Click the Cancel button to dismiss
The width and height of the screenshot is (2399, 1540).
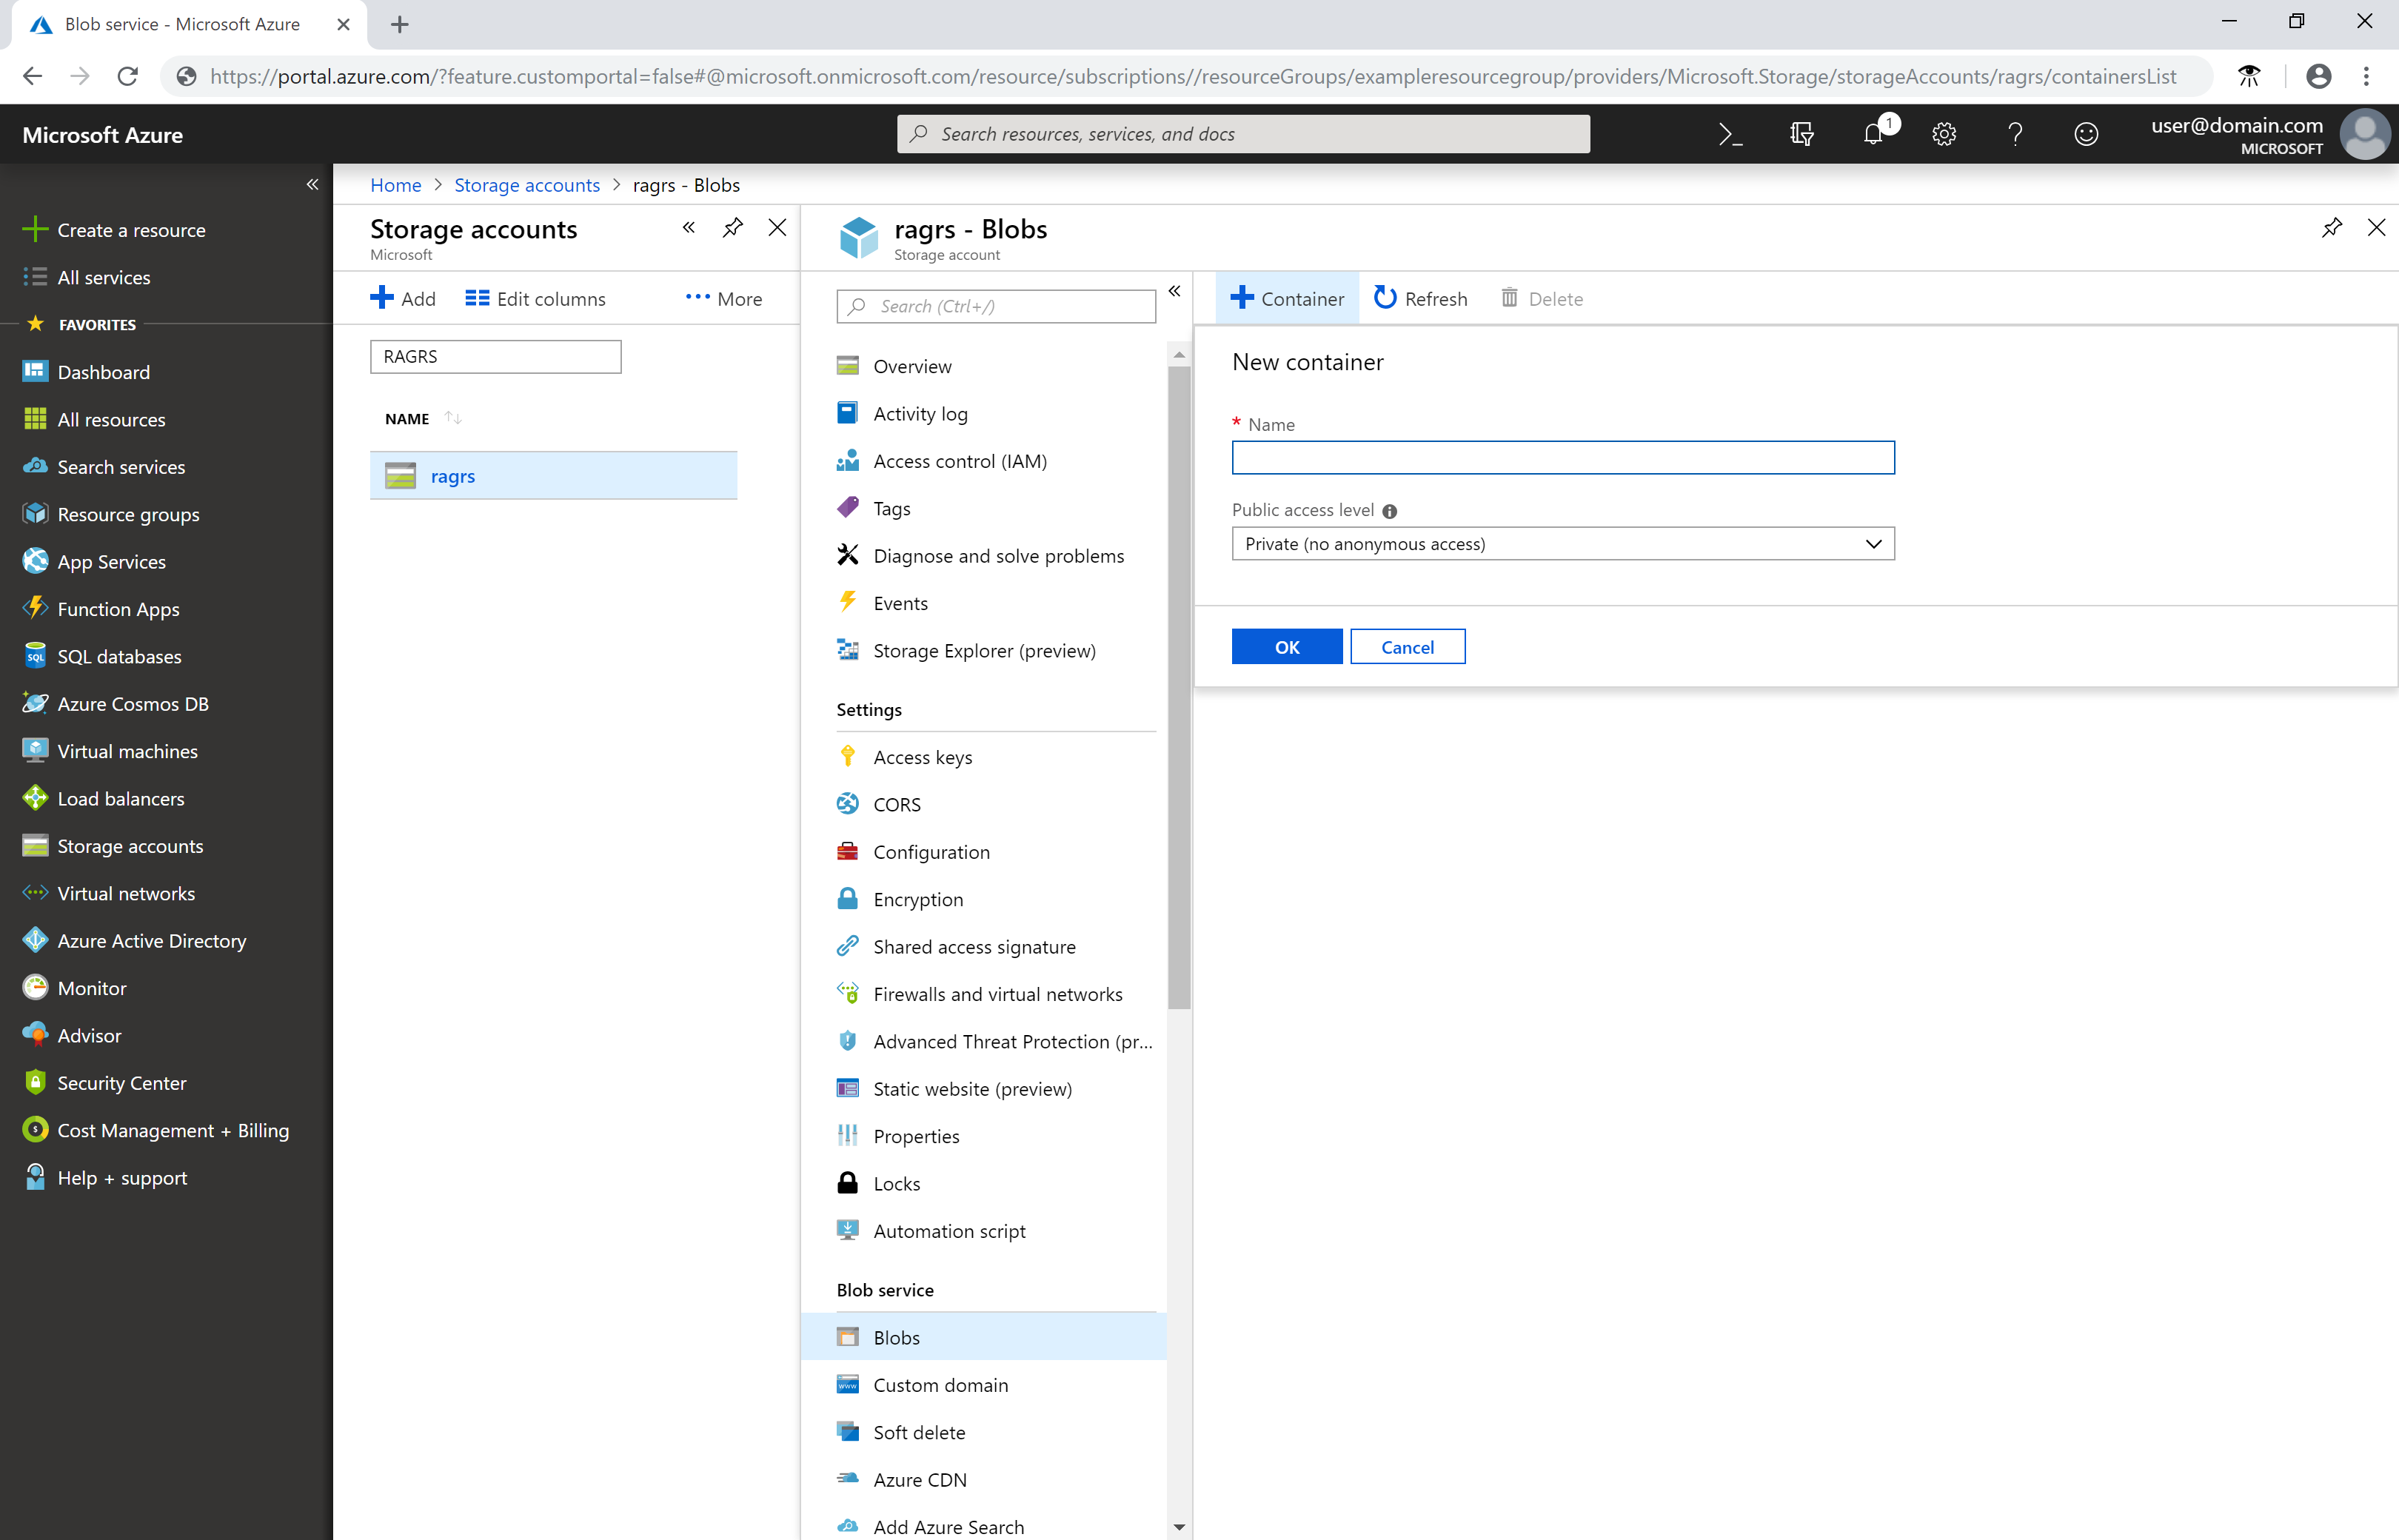pyautogui.click(x=1408, y=647)
